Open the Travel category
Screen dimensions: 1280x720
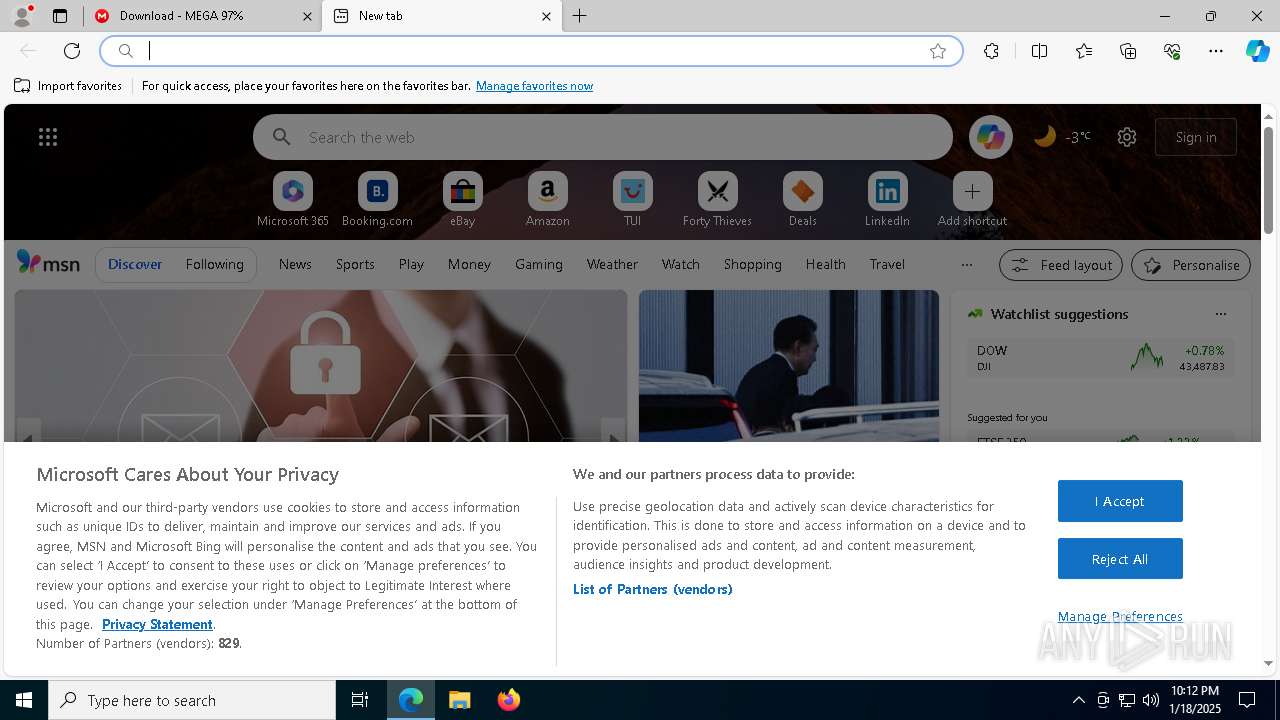click(887, 264)
